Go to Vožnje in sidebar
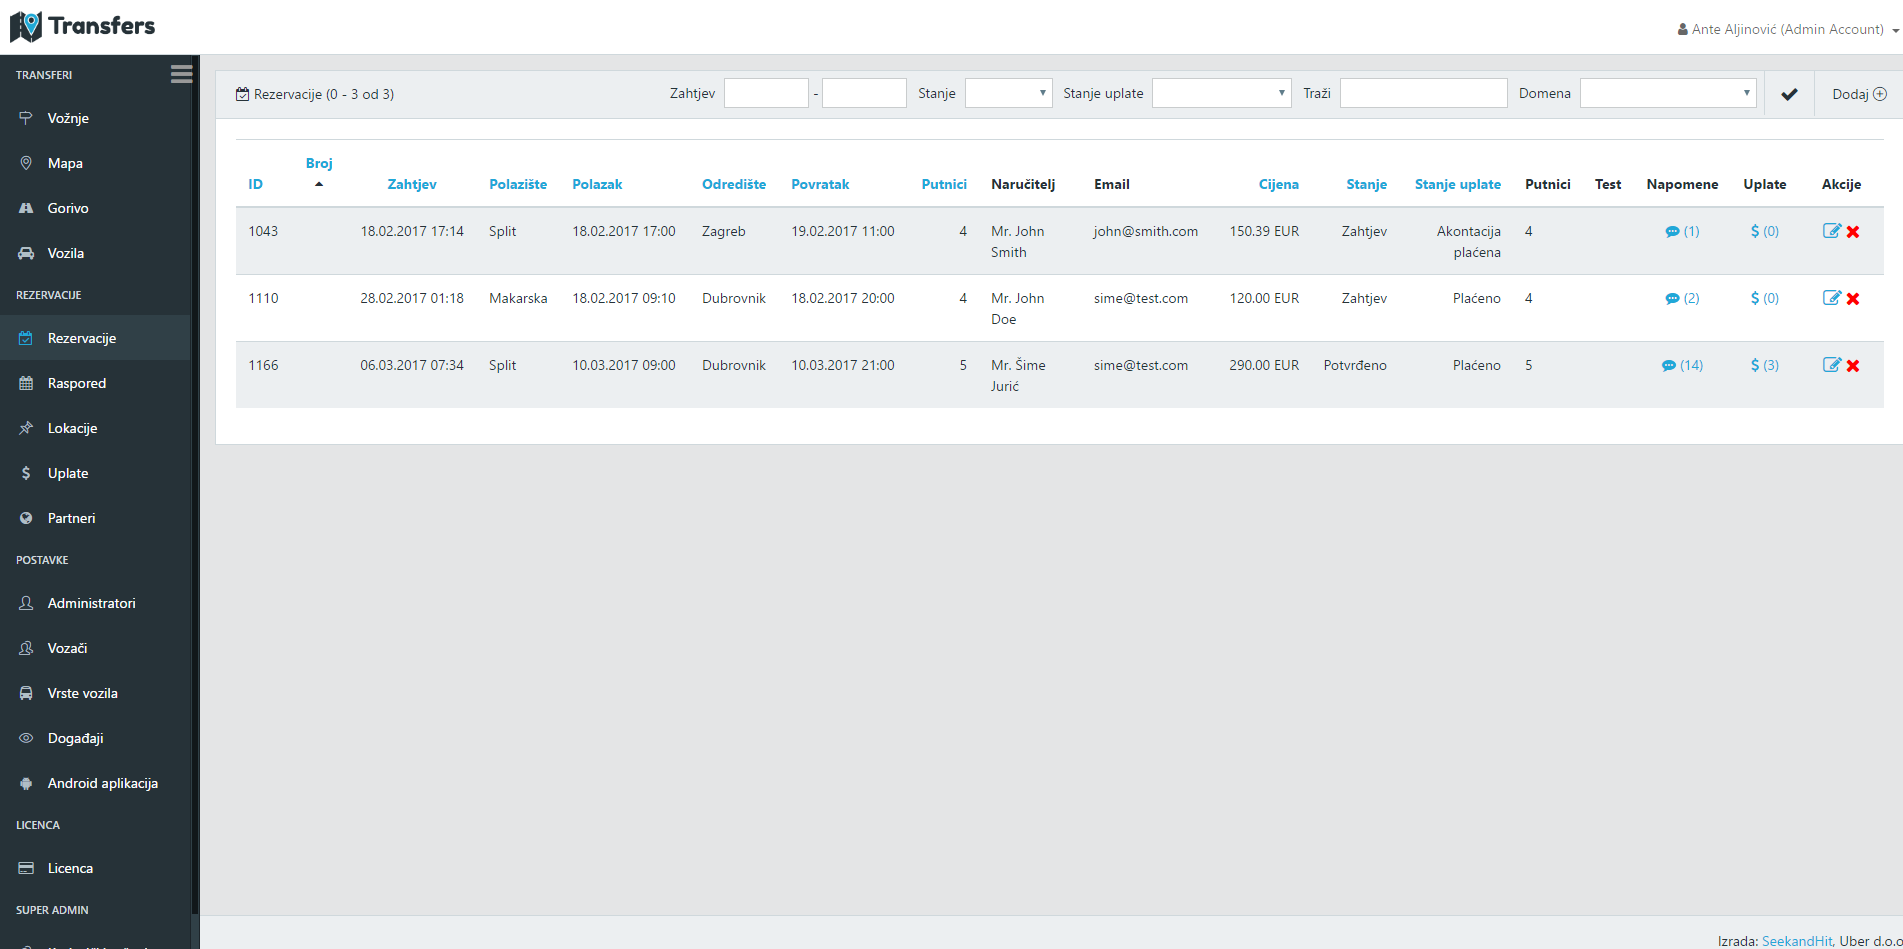 [68, 118]
